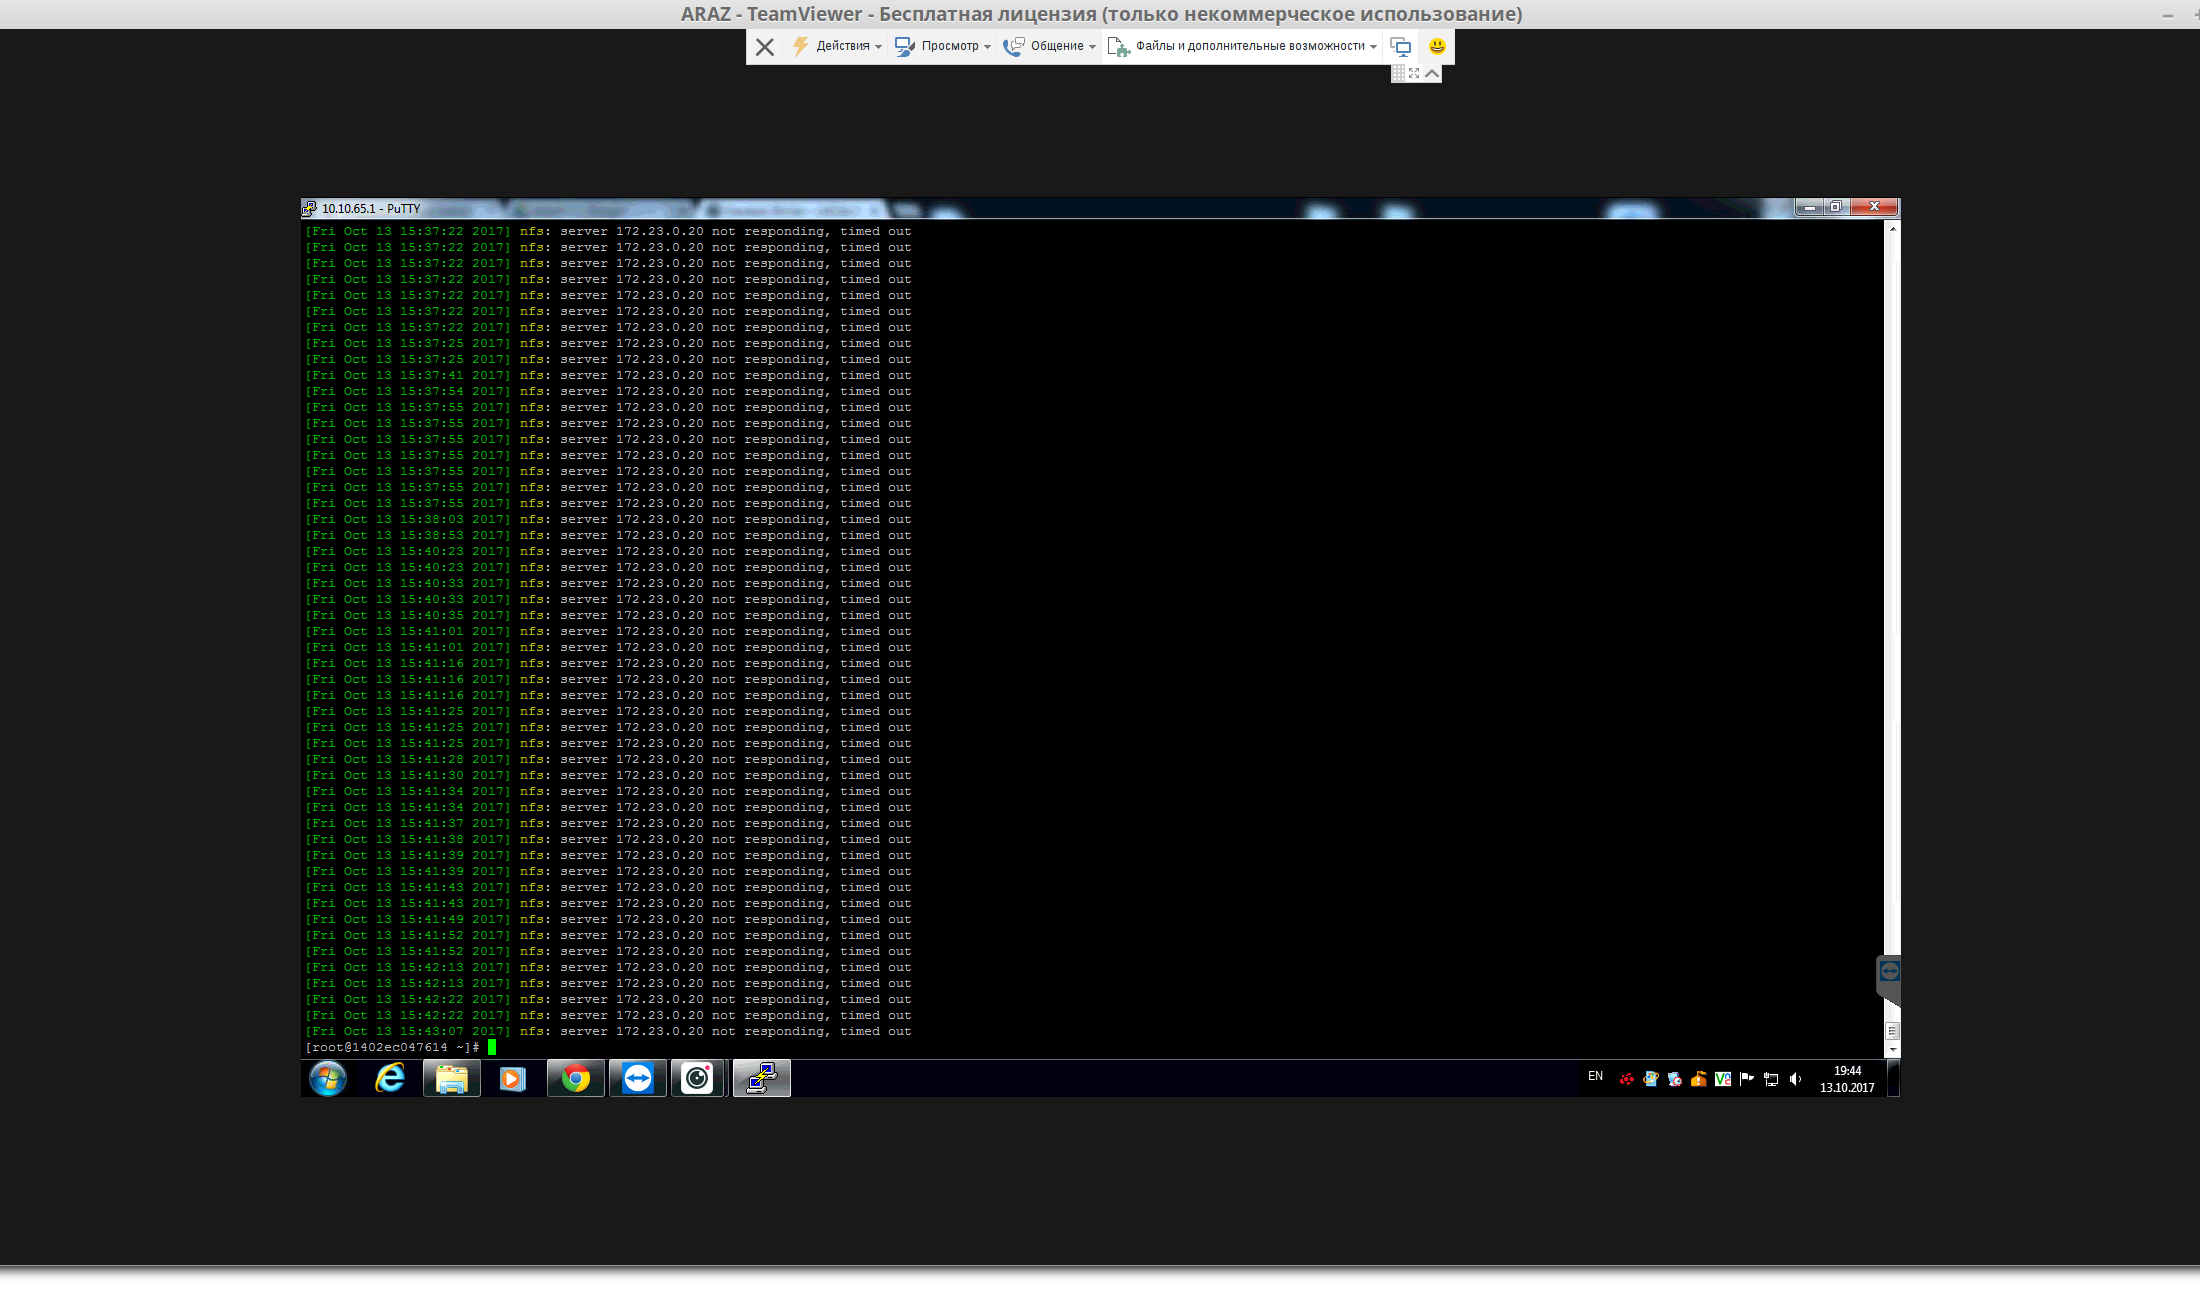Expand Файлы и дополнительные возможности menu
2200x1292 pixels.
(1243, 46)
